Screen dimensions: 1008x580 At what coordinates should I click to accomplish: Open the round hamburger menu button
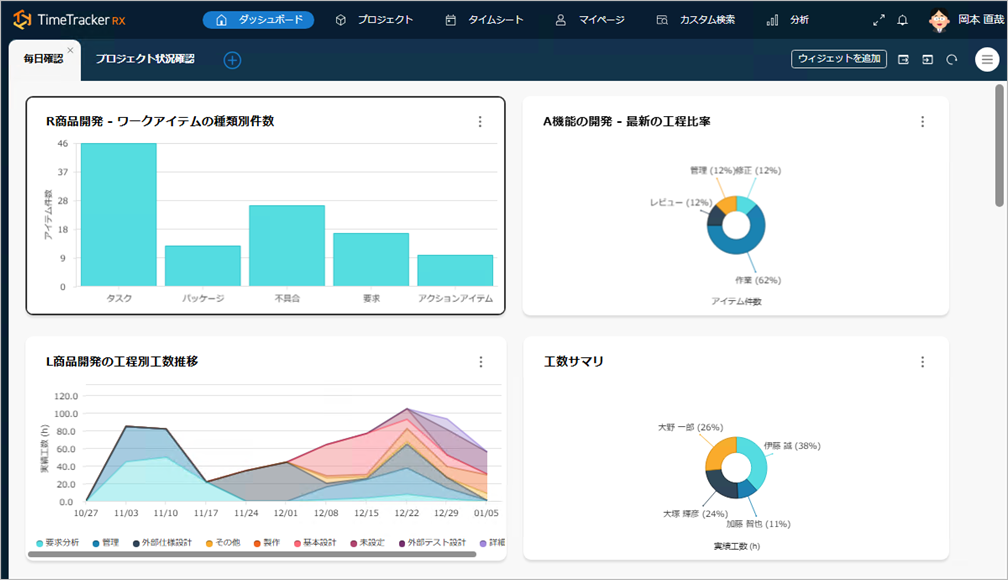click(987, 60)
